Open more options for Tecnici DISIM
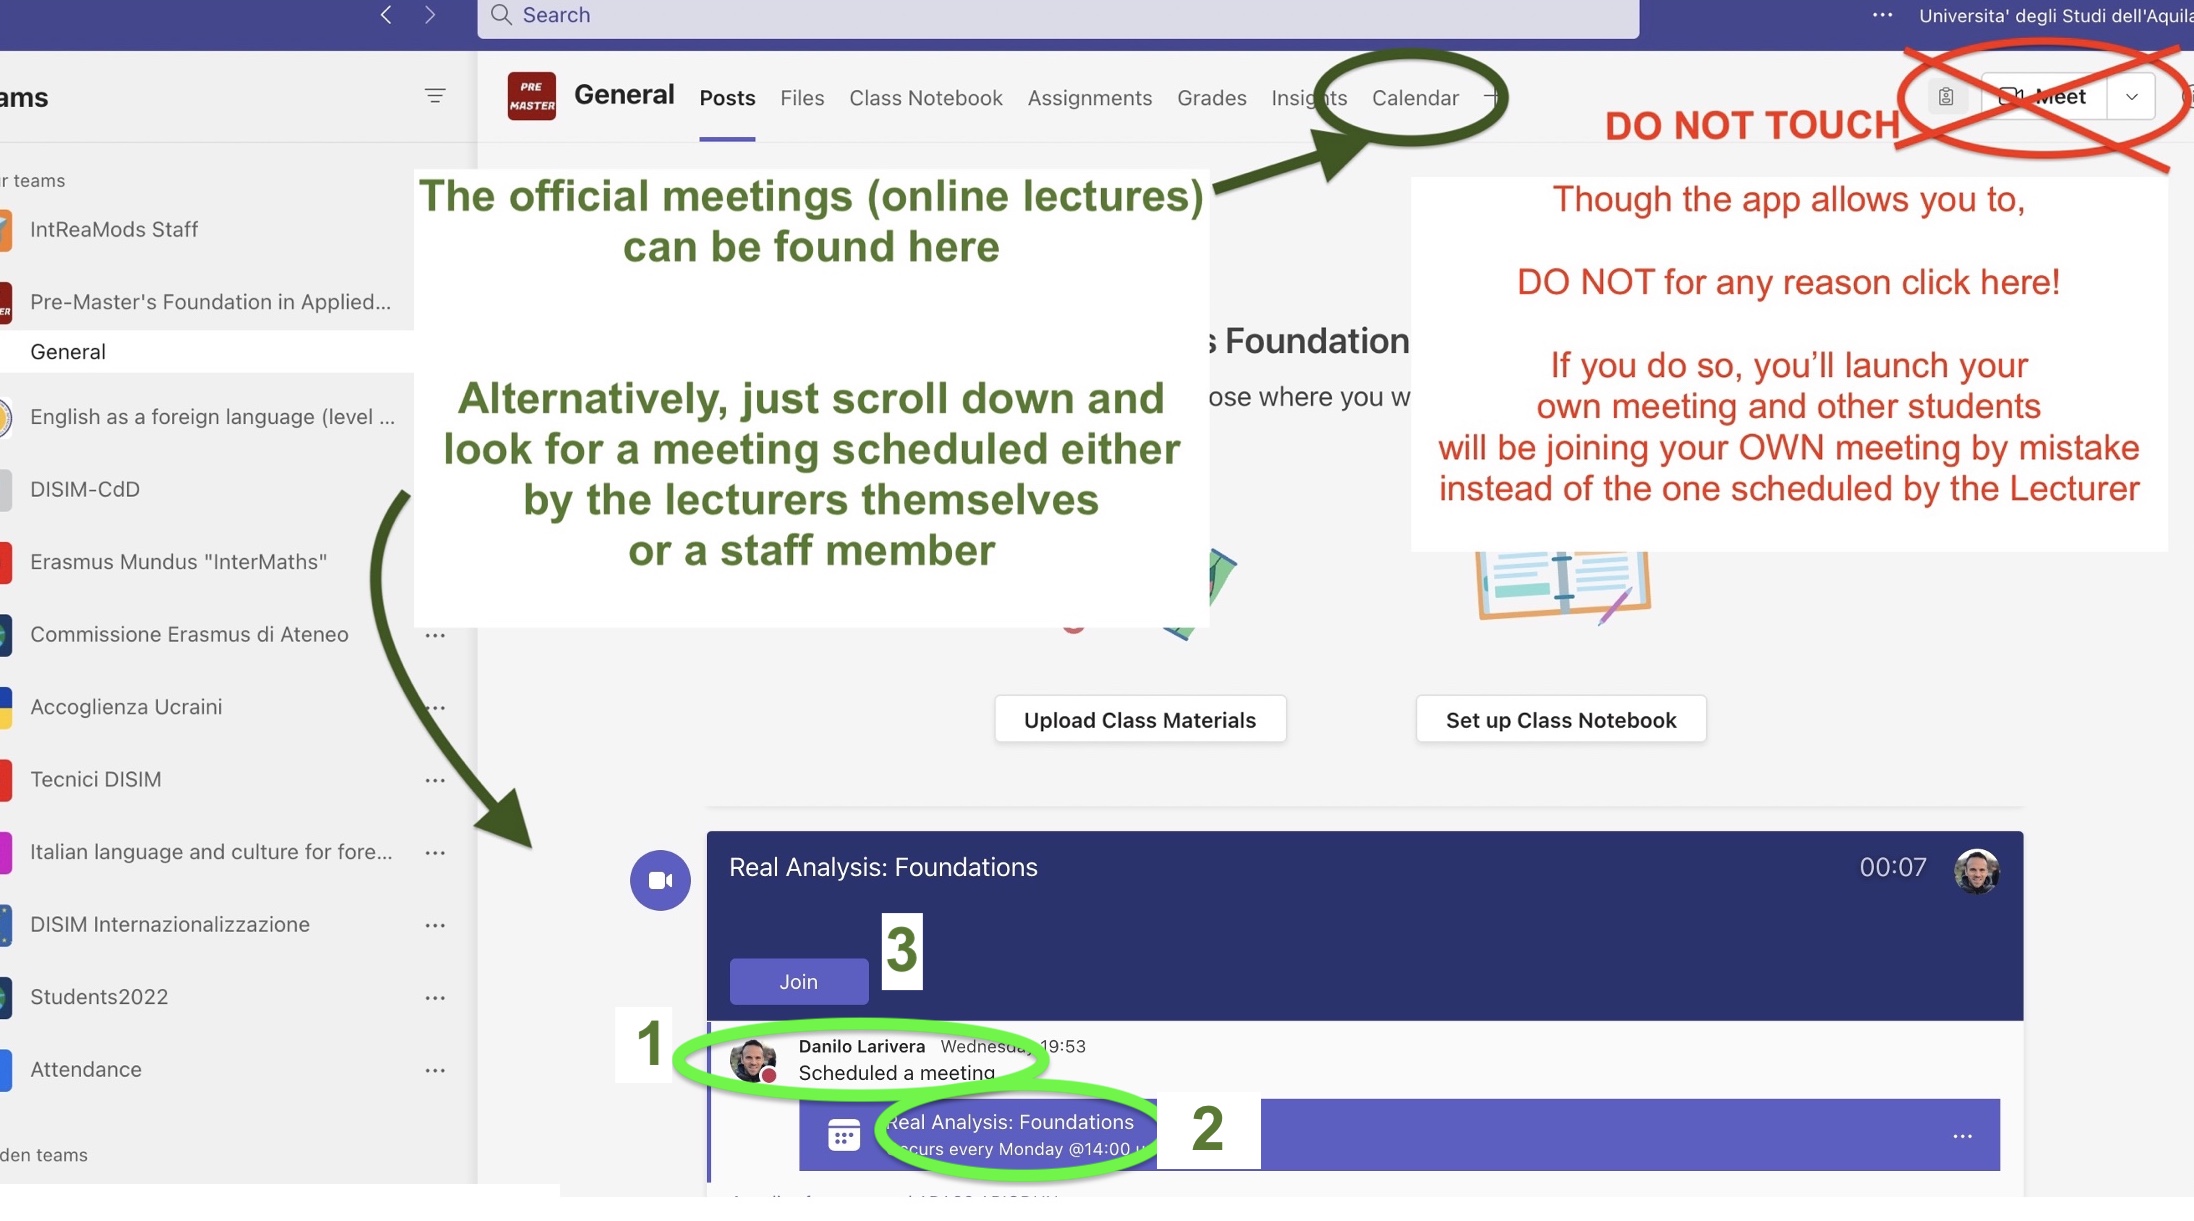2194x1221 pixels. 435,780
